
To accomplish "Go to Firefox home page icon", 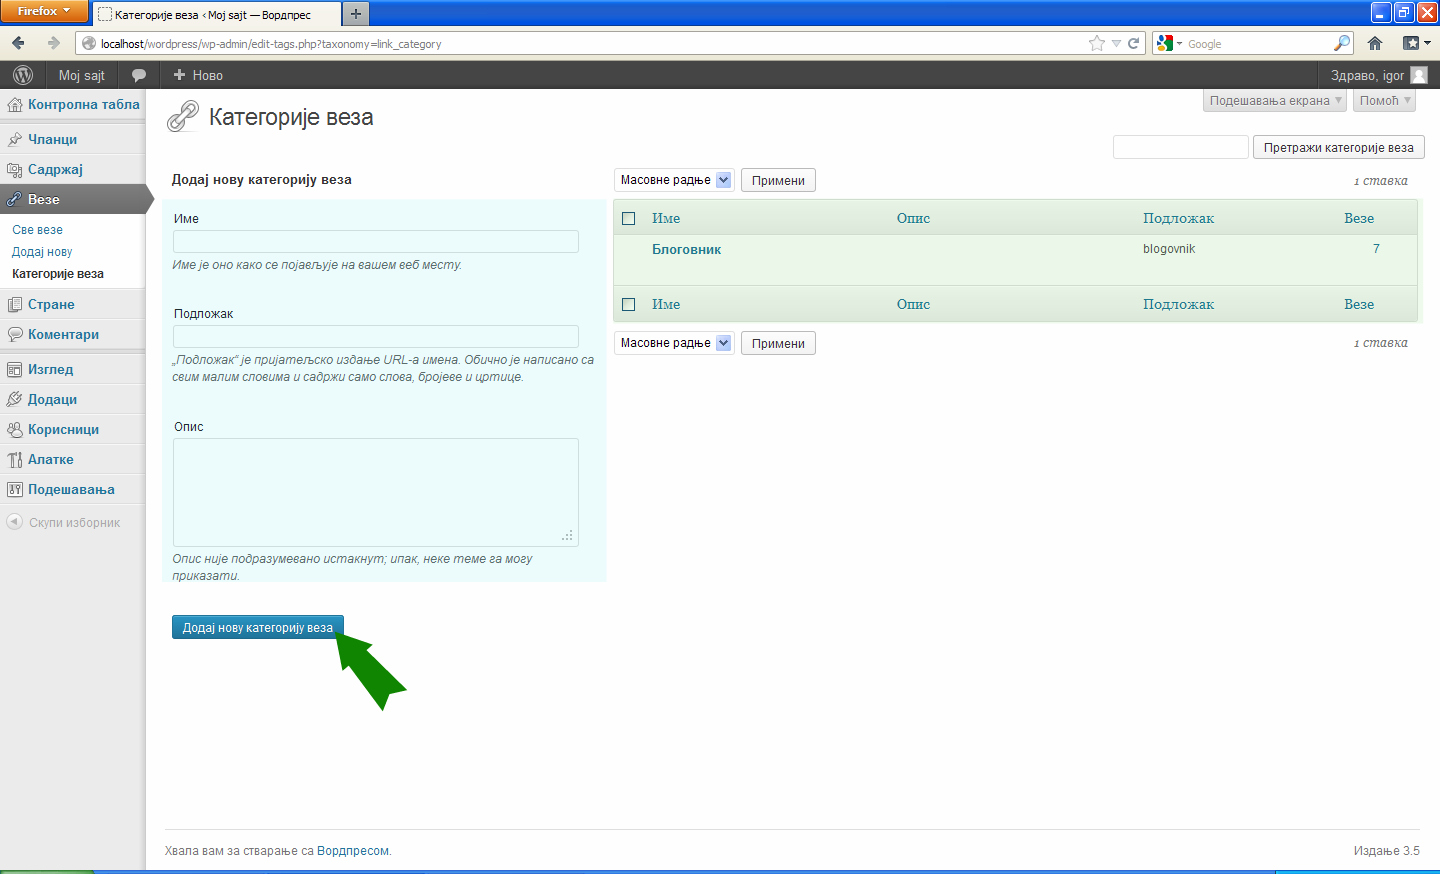I will pos(1375,43).
